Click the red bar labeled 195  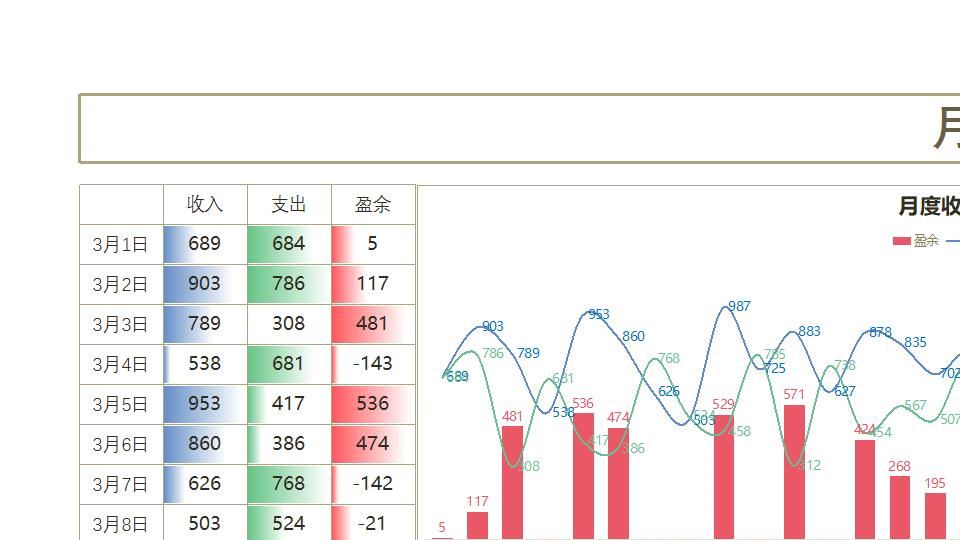coord(935,516)
